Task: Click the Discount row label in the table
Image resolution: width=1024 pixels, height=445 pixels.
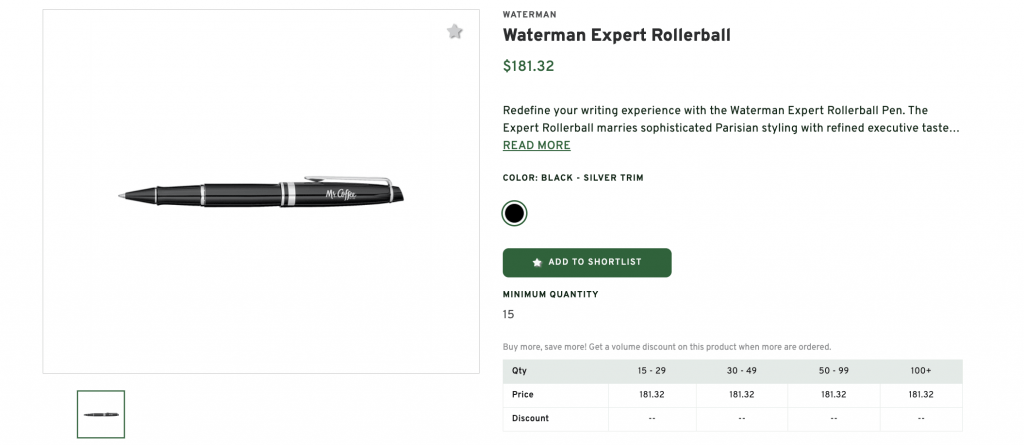Action: (x=530, y=418)
